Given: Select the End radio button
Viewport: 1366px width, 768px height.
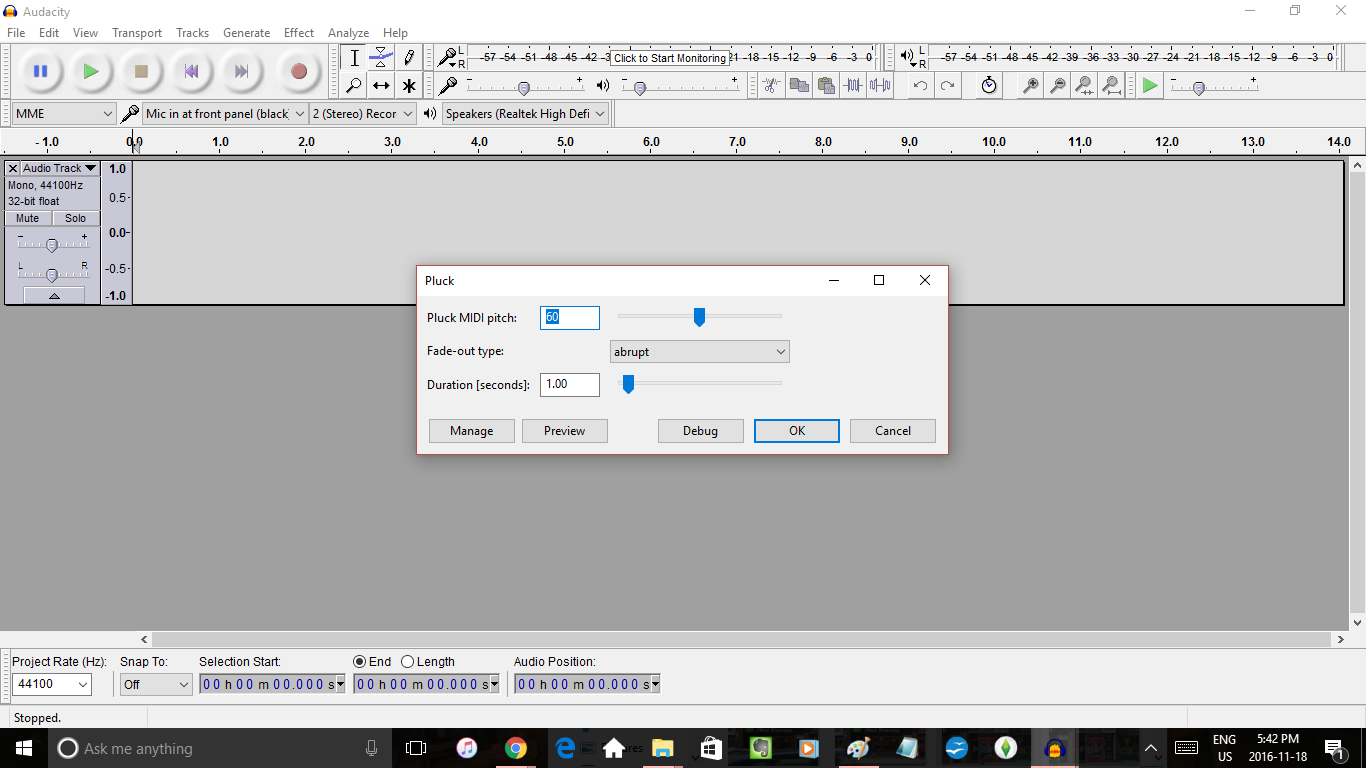Looking at the screenshot, I should pos(360,662).
